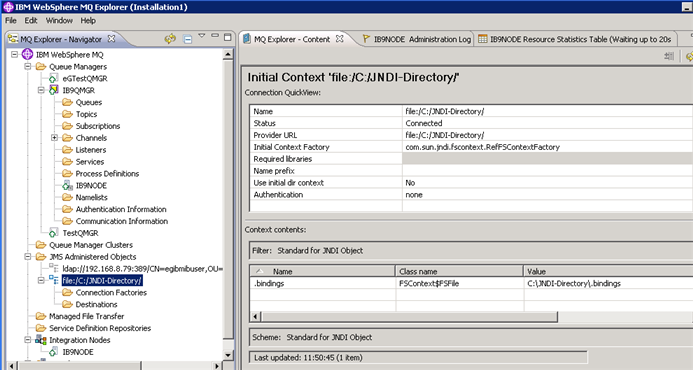Click the Services folder icon
The height and width of the screenshot is (370, 693).
coord(67,162)
